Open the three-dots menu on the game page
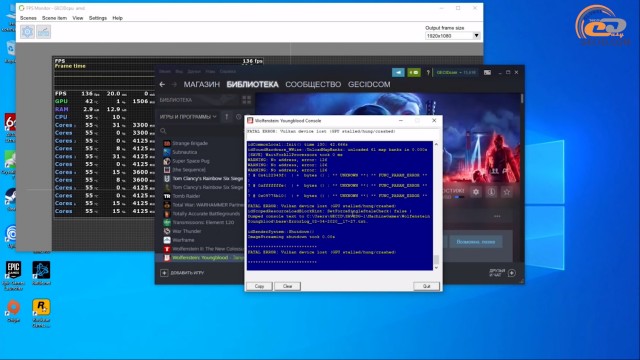This screenshot has height=360, width=640. (497, 216)
